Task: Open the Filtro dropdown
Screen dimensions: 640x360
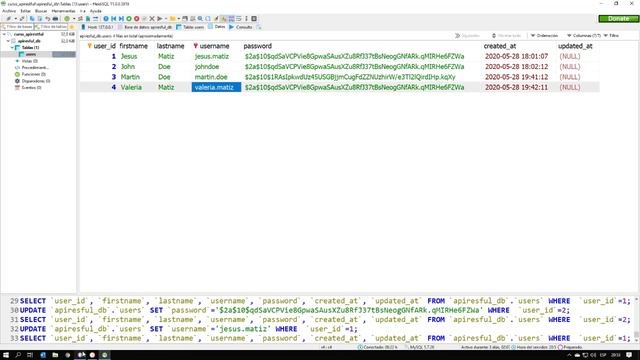Action: coord(611,36)
